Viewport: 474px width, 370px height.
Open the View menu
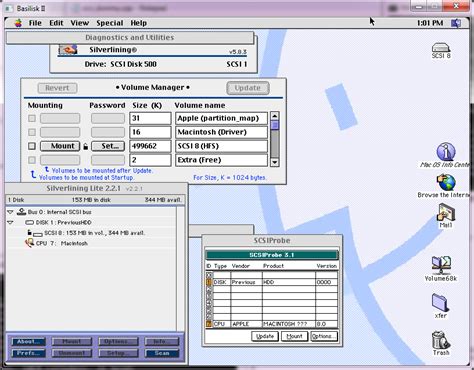[79, 23]
